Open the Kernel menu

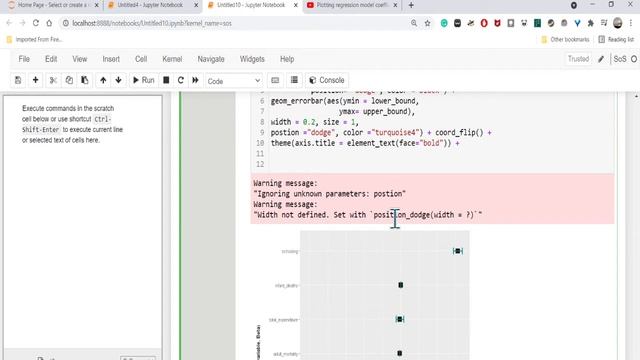tap(172, 59)
